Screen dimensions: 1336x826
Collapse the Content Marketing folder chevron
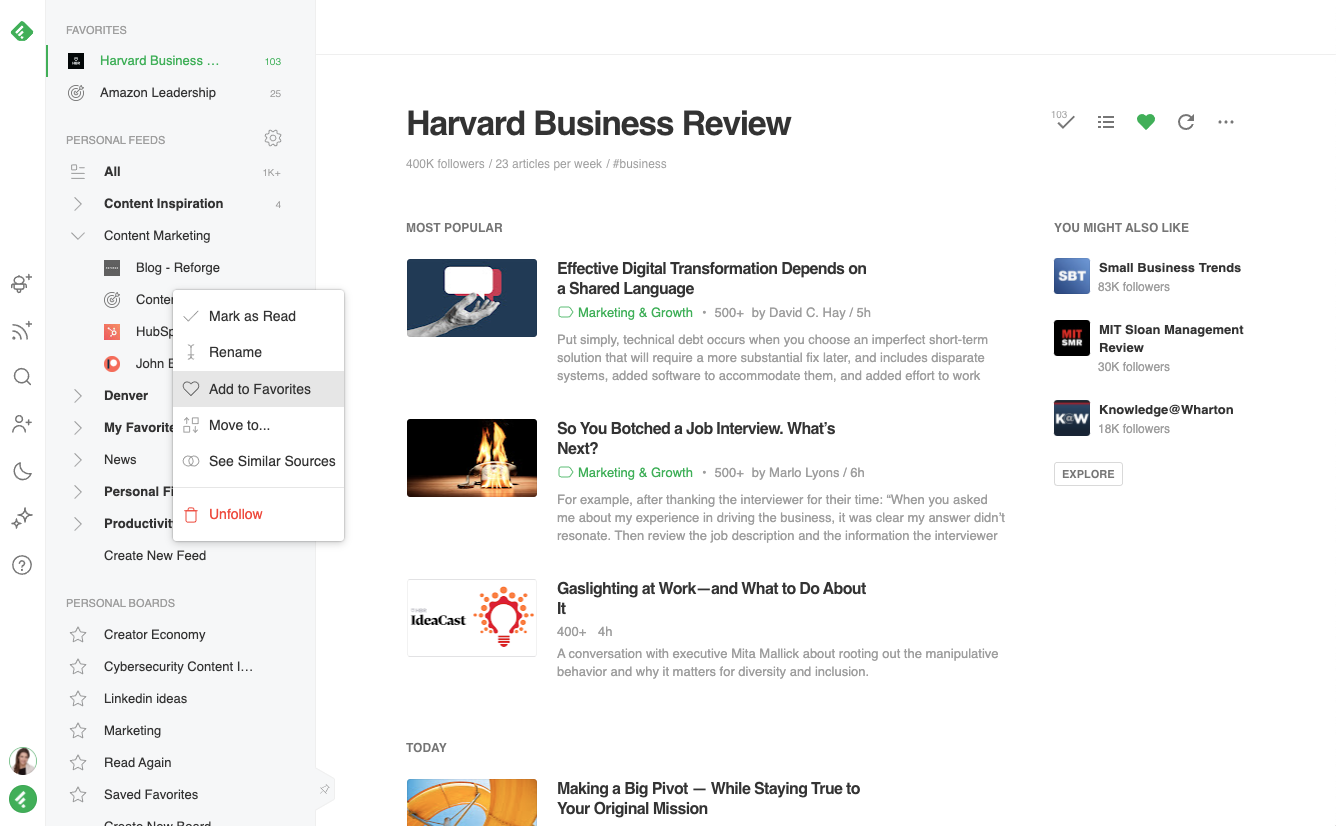78,236
